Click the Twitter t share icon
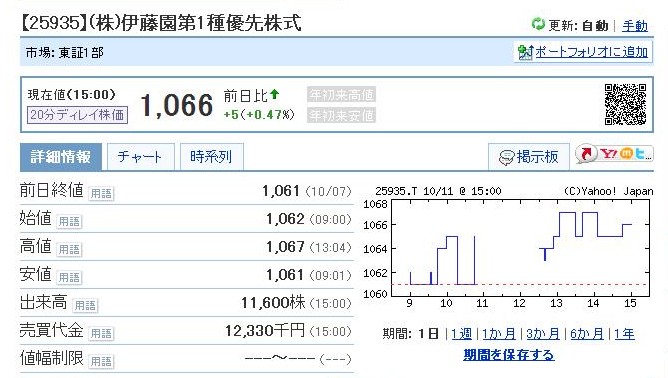The width and height of the screenshot is (668, 378). click(640, 153)
